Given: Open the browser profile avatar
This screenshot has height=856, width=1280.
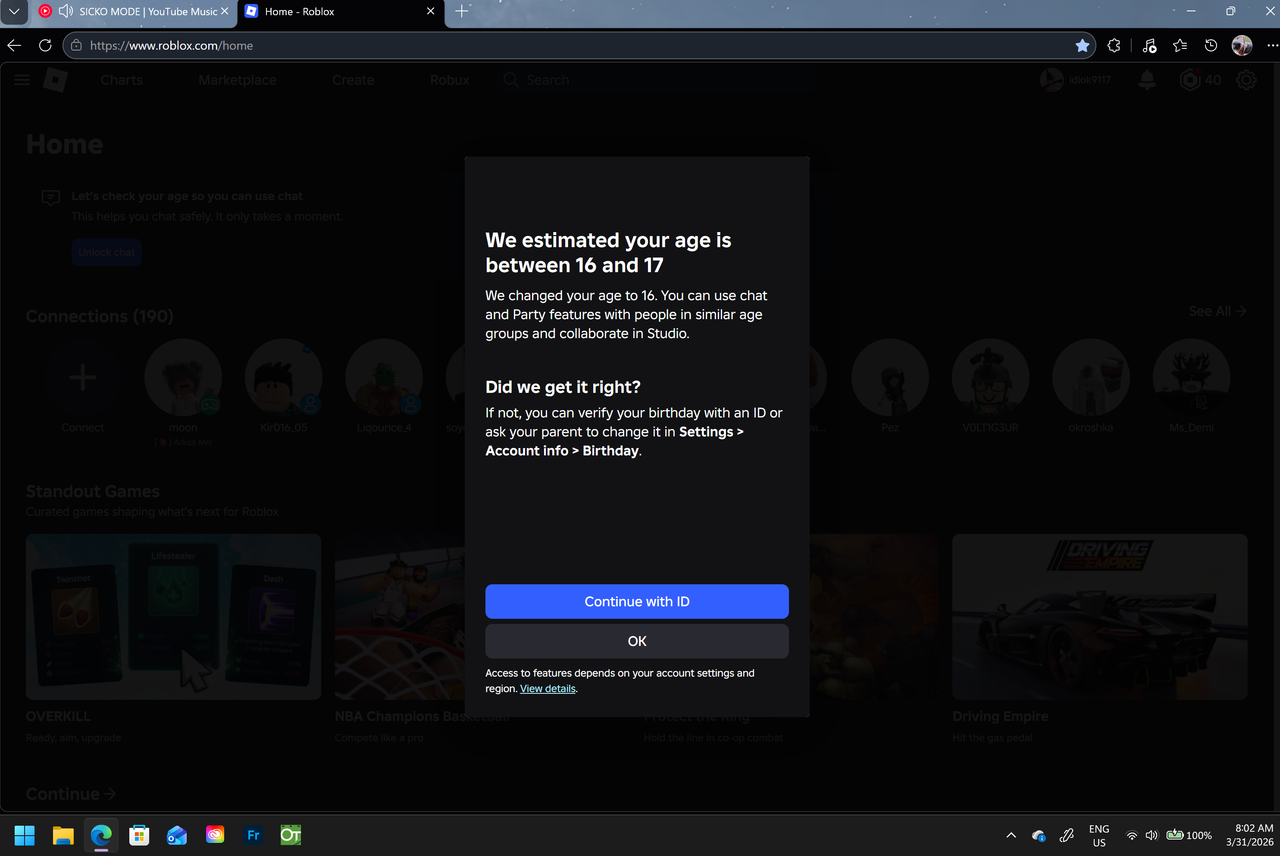Looking at the screenshot, I should [1242, 45].
